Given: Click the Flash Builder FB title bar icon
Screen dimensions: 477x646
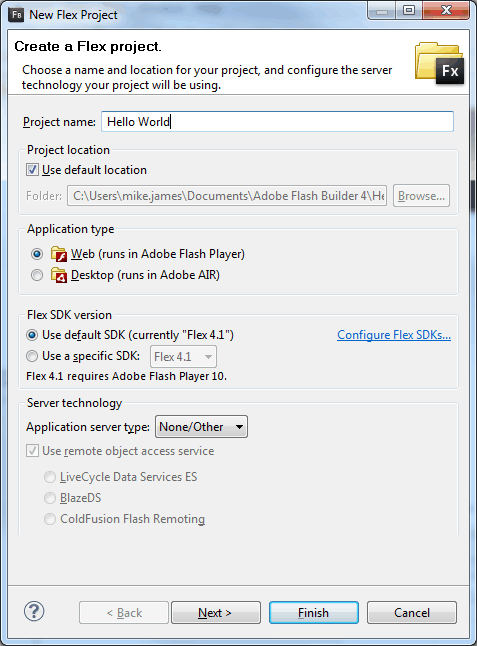Looking at the screenshot, I should (16, 15).
